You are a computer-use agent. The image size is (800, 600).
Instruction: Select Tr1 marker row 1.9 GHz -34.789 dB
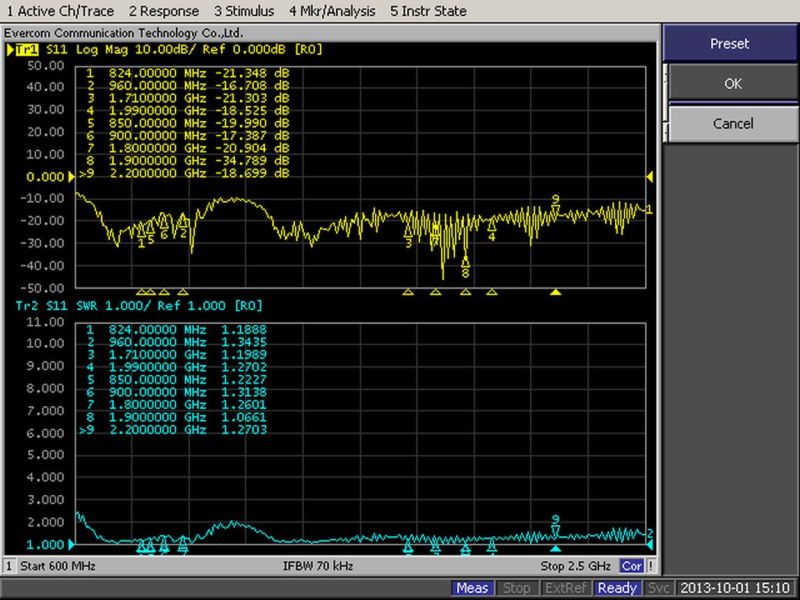tap(187, 161)
